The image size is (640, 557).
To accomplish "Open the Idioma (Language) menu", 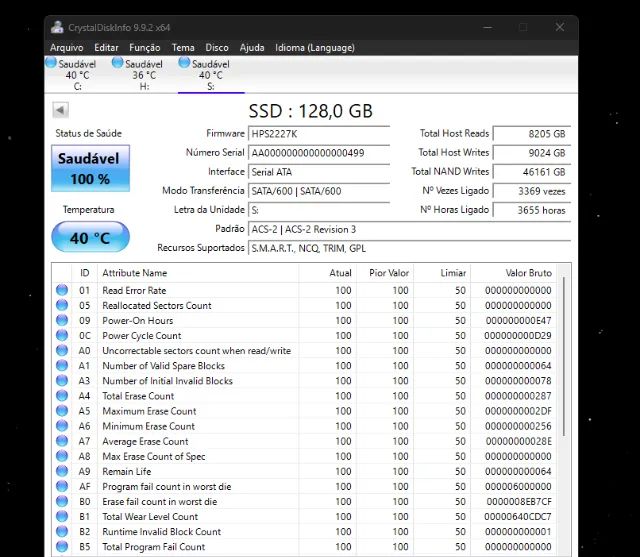I will click(315, 48).
